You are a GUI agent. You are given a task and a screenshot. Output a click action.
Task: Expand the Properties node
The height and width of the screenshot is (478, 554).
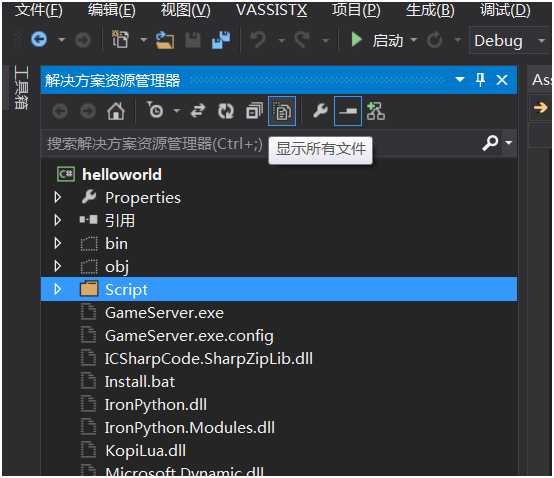pos(58,197)
